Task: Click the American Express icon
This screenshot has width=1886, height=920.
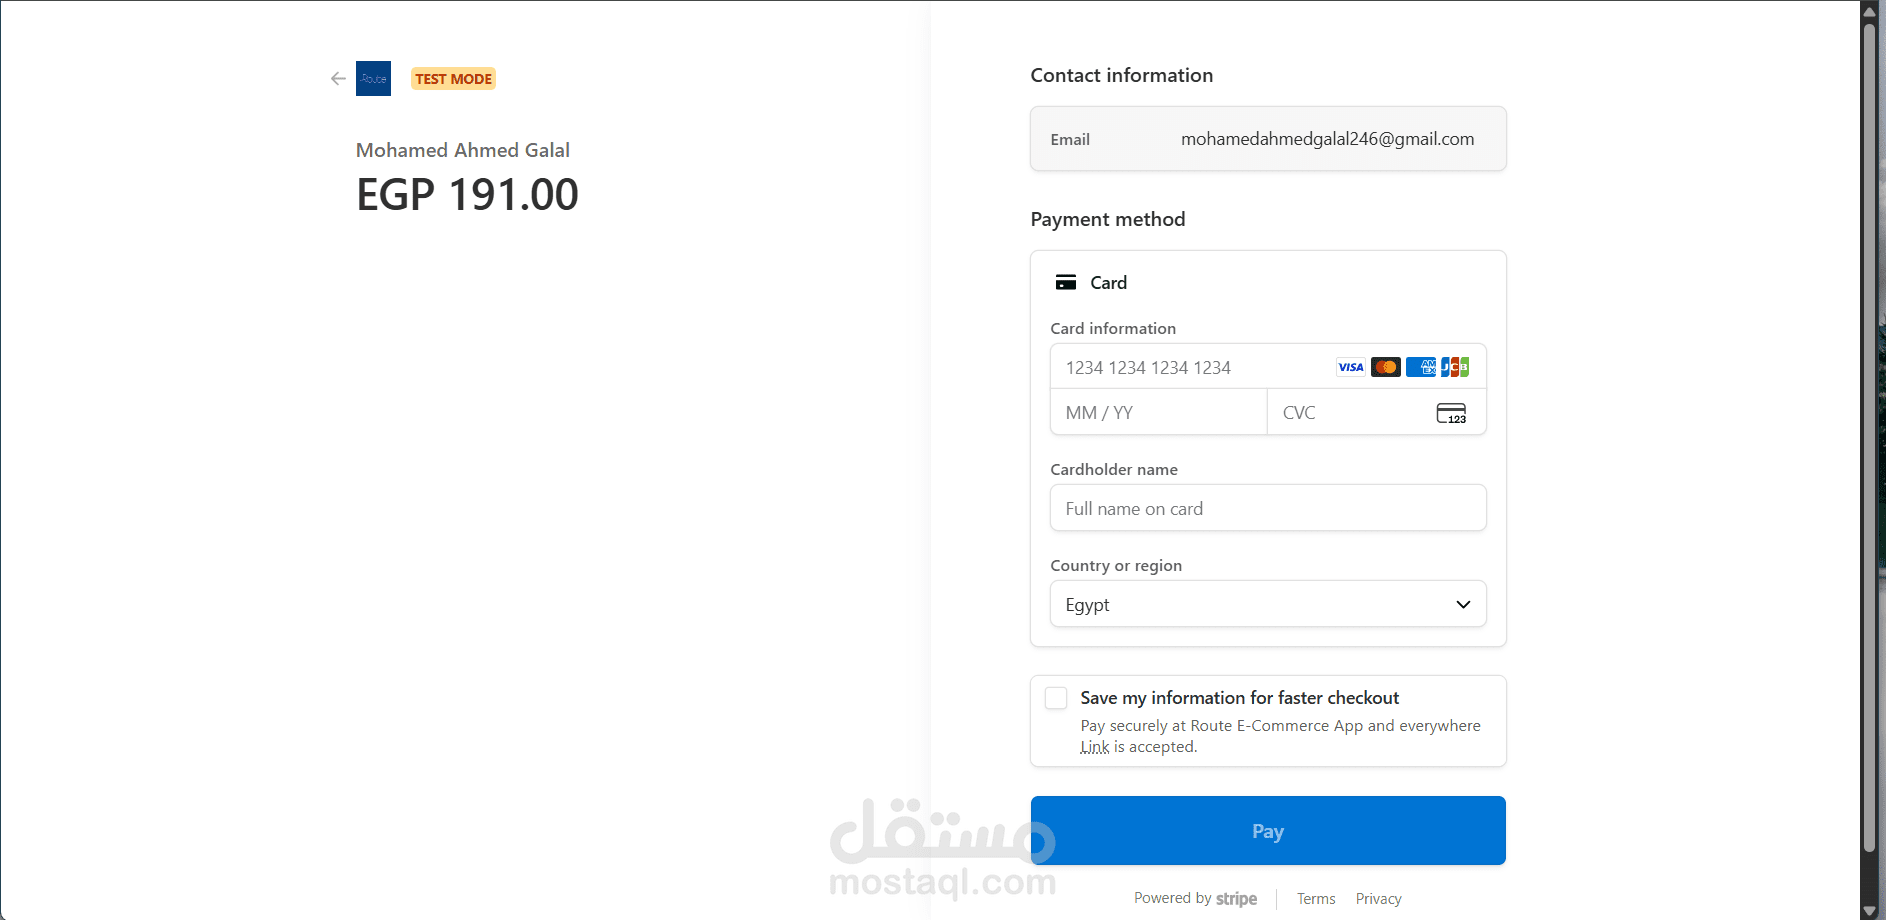Action: pyautogui.click(x=1420, y=367)
